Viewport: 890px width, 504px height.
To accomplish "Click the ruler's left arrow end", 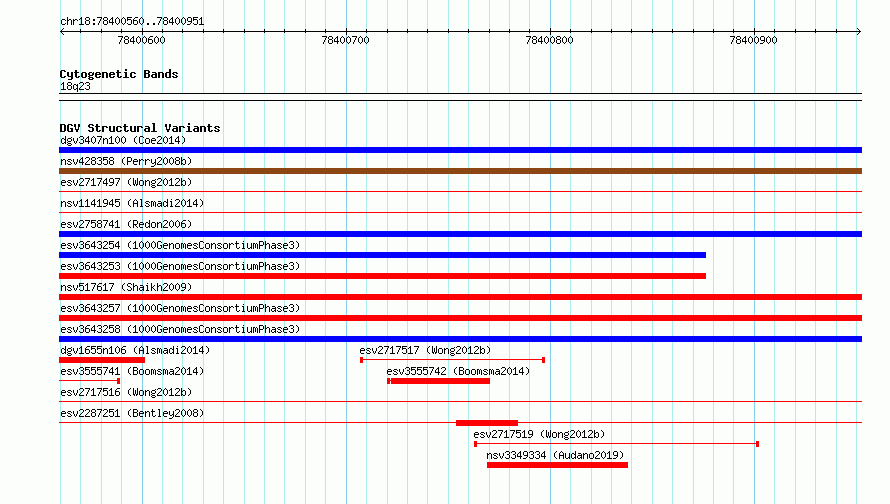I will (62, 31).
